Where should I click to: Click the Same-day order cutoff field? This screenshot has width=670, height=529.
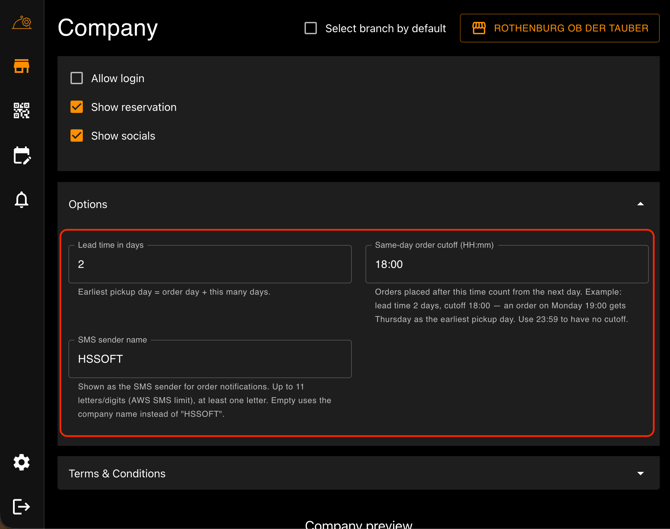tap(507, 264)
